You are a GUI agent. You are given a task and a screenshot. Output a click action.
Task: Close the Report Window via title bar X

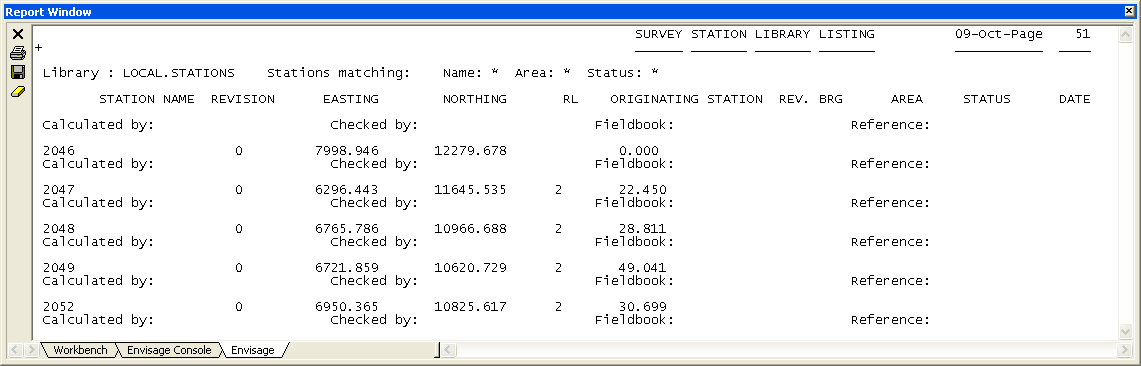pos(1129,12)
